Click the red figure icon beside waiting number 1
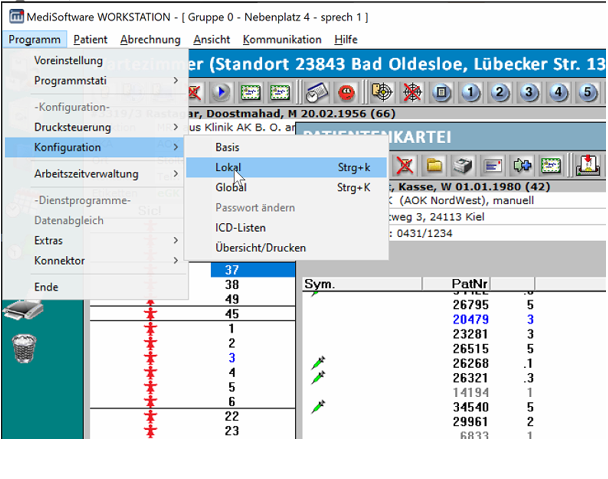 pos(150,329)
